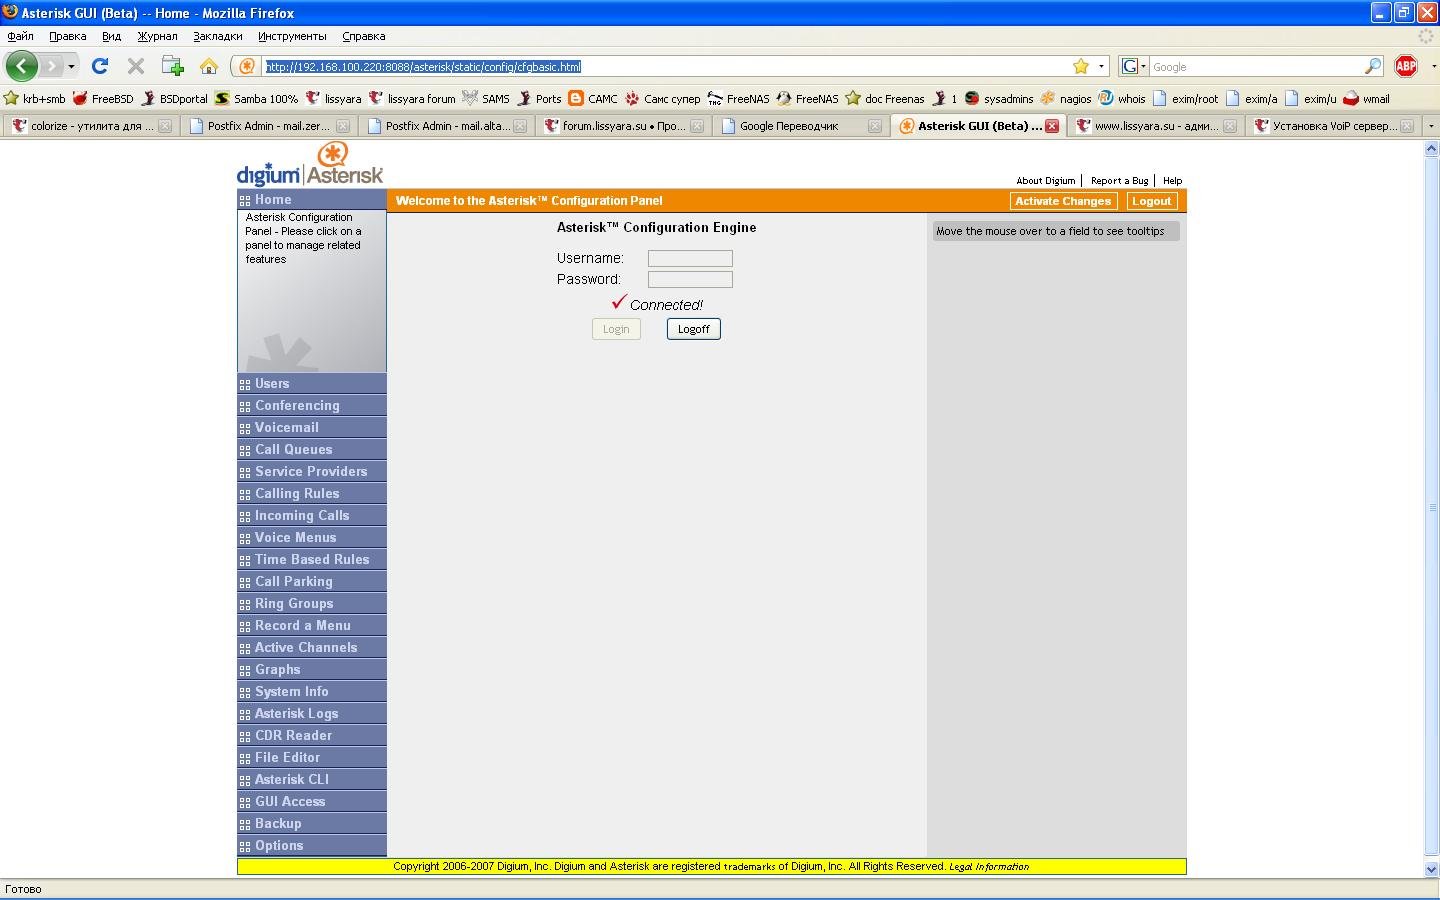This screenshot has height=900, width=1440.
Task: Open the Samba 100% bookmark
Action: [x=257, y=99]
